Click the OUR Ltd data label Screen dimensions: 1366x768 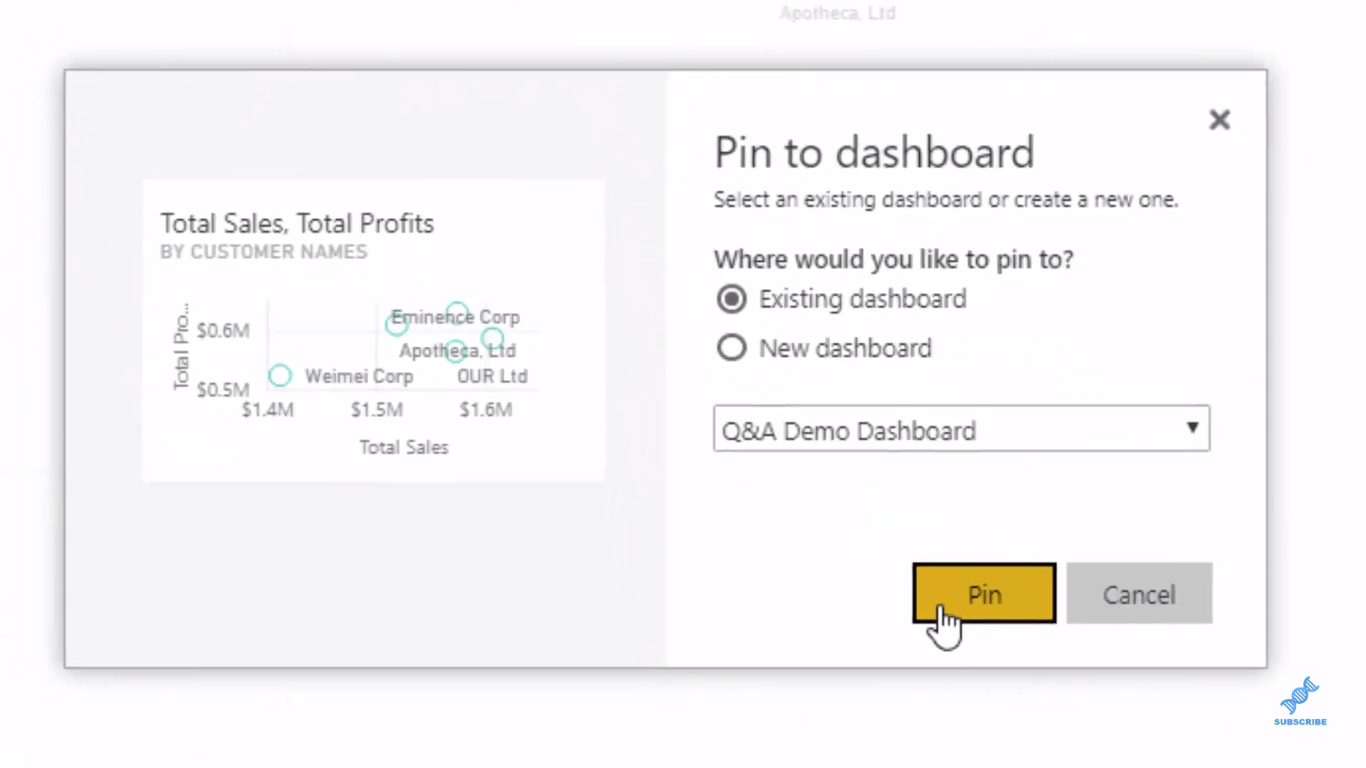(492, 377)
